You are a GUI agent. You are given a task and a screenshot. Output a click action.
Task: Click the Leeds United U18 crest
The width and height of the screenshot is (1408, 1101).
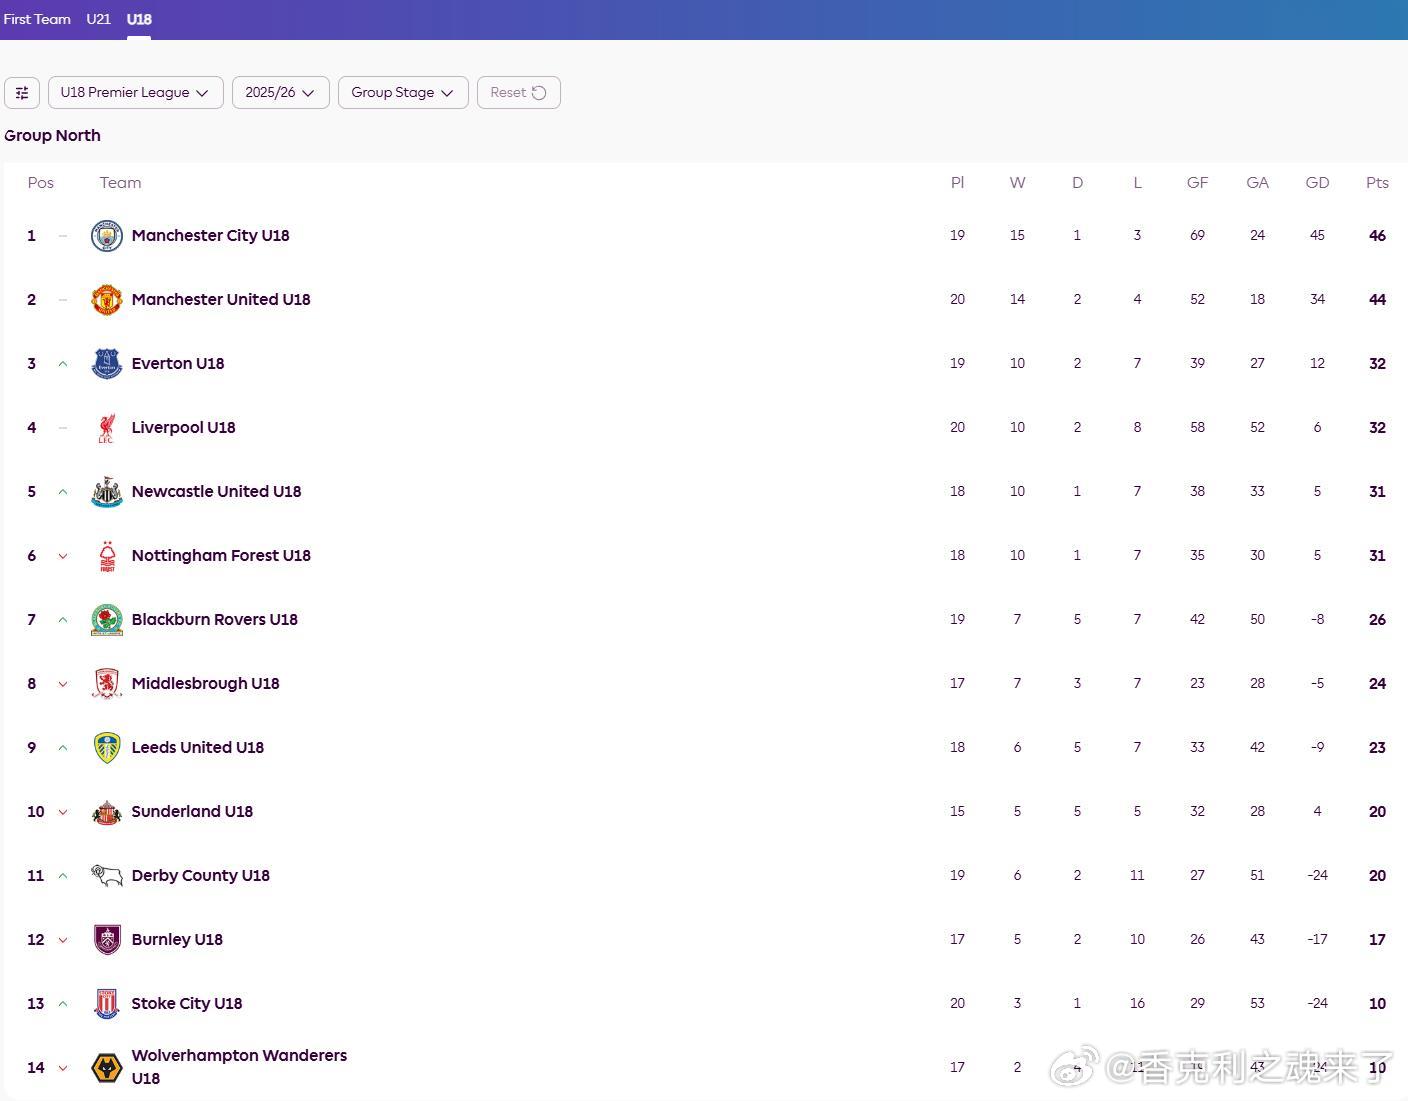point(107,748)
